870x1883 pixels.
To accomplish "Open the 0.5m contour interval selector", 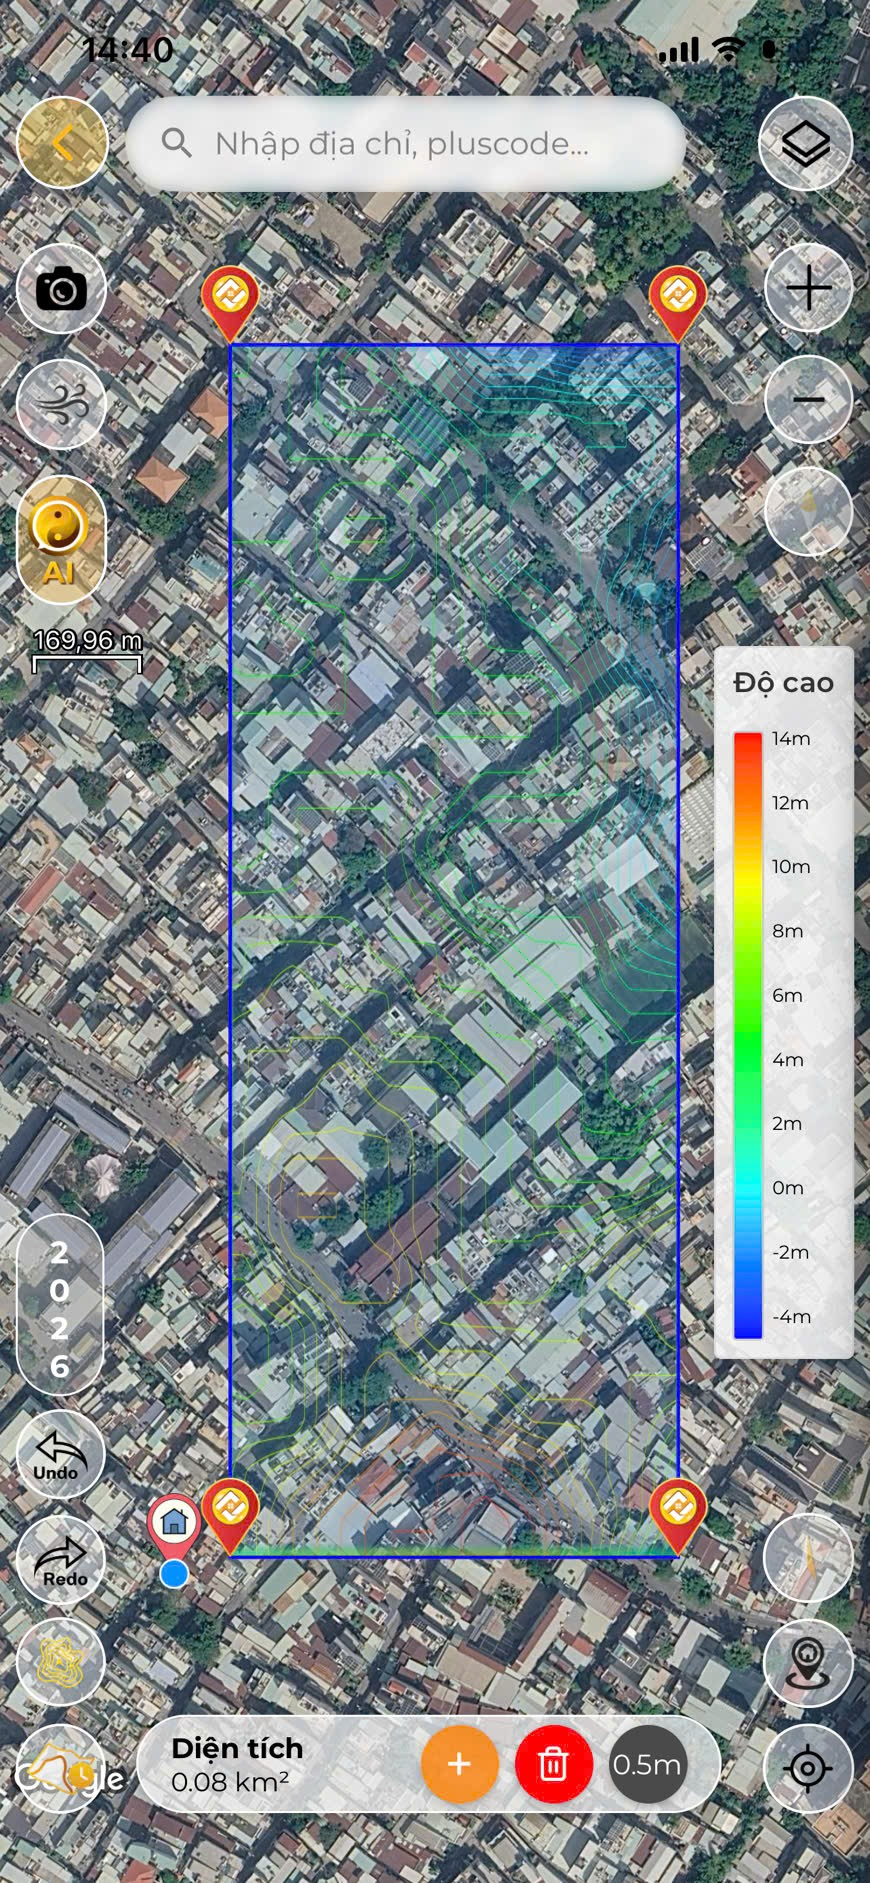I will [647, 1764].
